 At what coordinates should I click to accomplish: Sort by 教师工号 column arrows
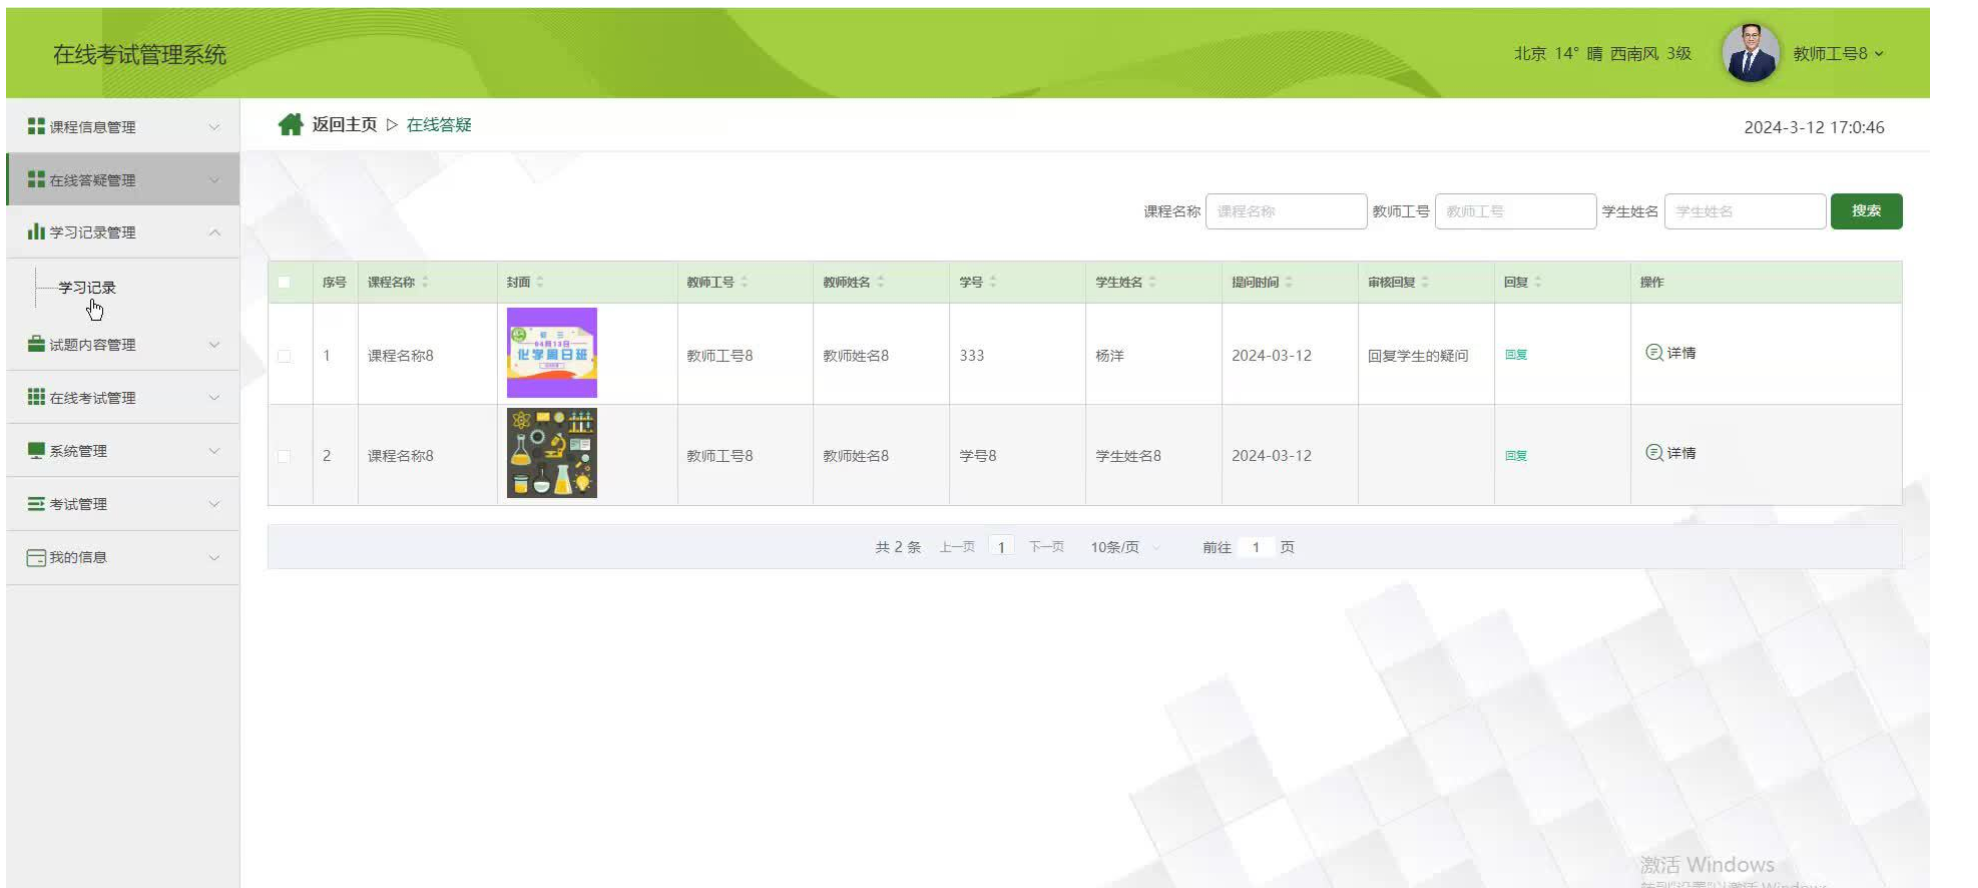pyautogui.click(x=744, y=282)
